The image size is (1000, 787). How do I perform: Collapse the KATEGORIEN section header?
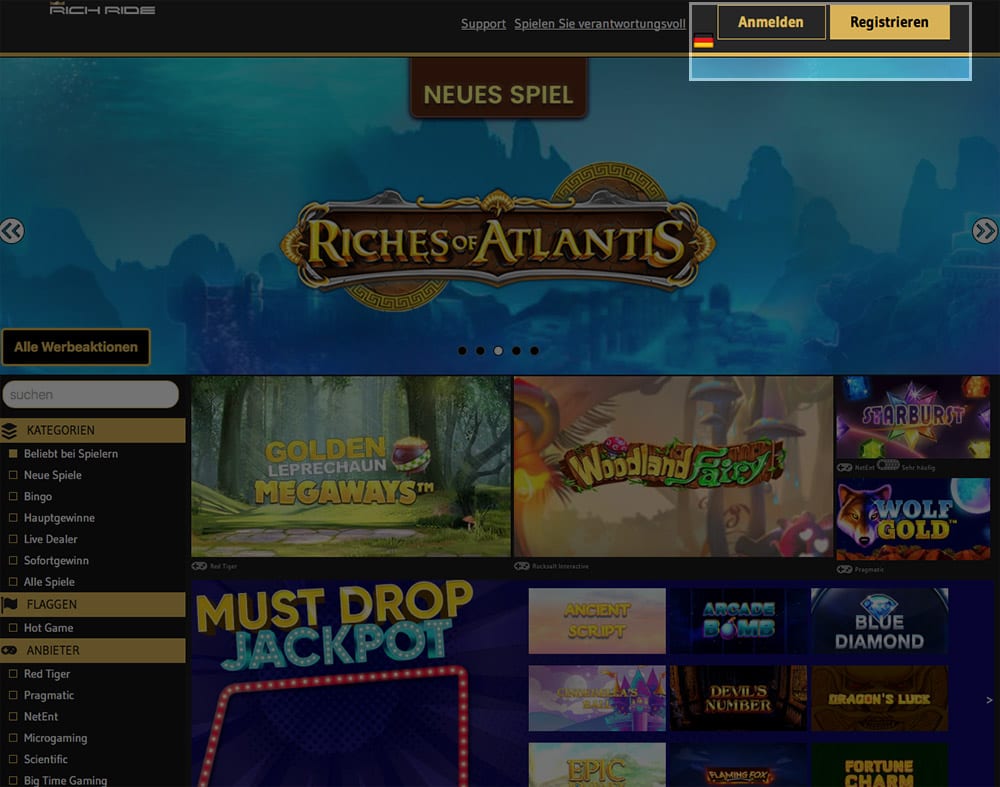[x=93, y=430]
